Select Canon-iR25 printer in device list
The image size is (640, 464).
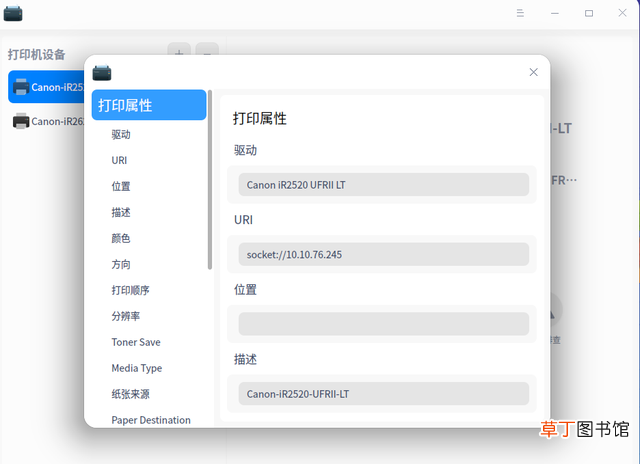[47, 87]
